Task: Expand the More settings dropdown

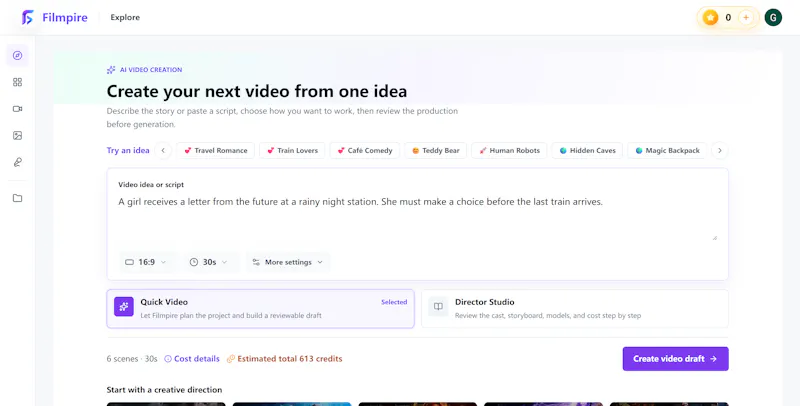Action: coord(288,262)
